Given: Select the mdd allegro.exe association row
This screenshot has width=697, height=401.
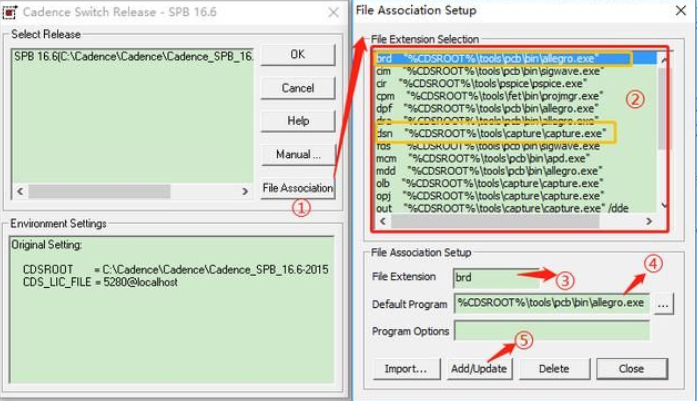Looking at the screenshot, I should tap(516, 171).
